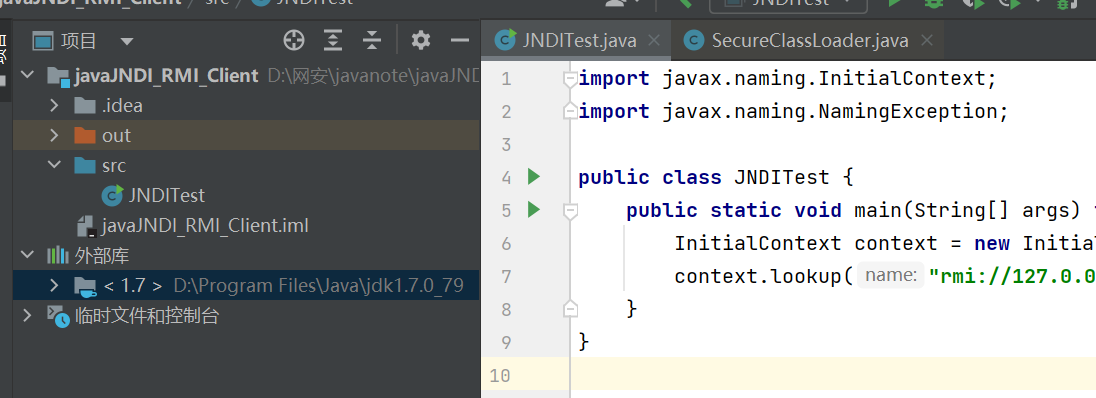The width and height of the screenshot is (1096, 398).
Task: Collapse the 外部库 node arrow
Action: point(27,255)
